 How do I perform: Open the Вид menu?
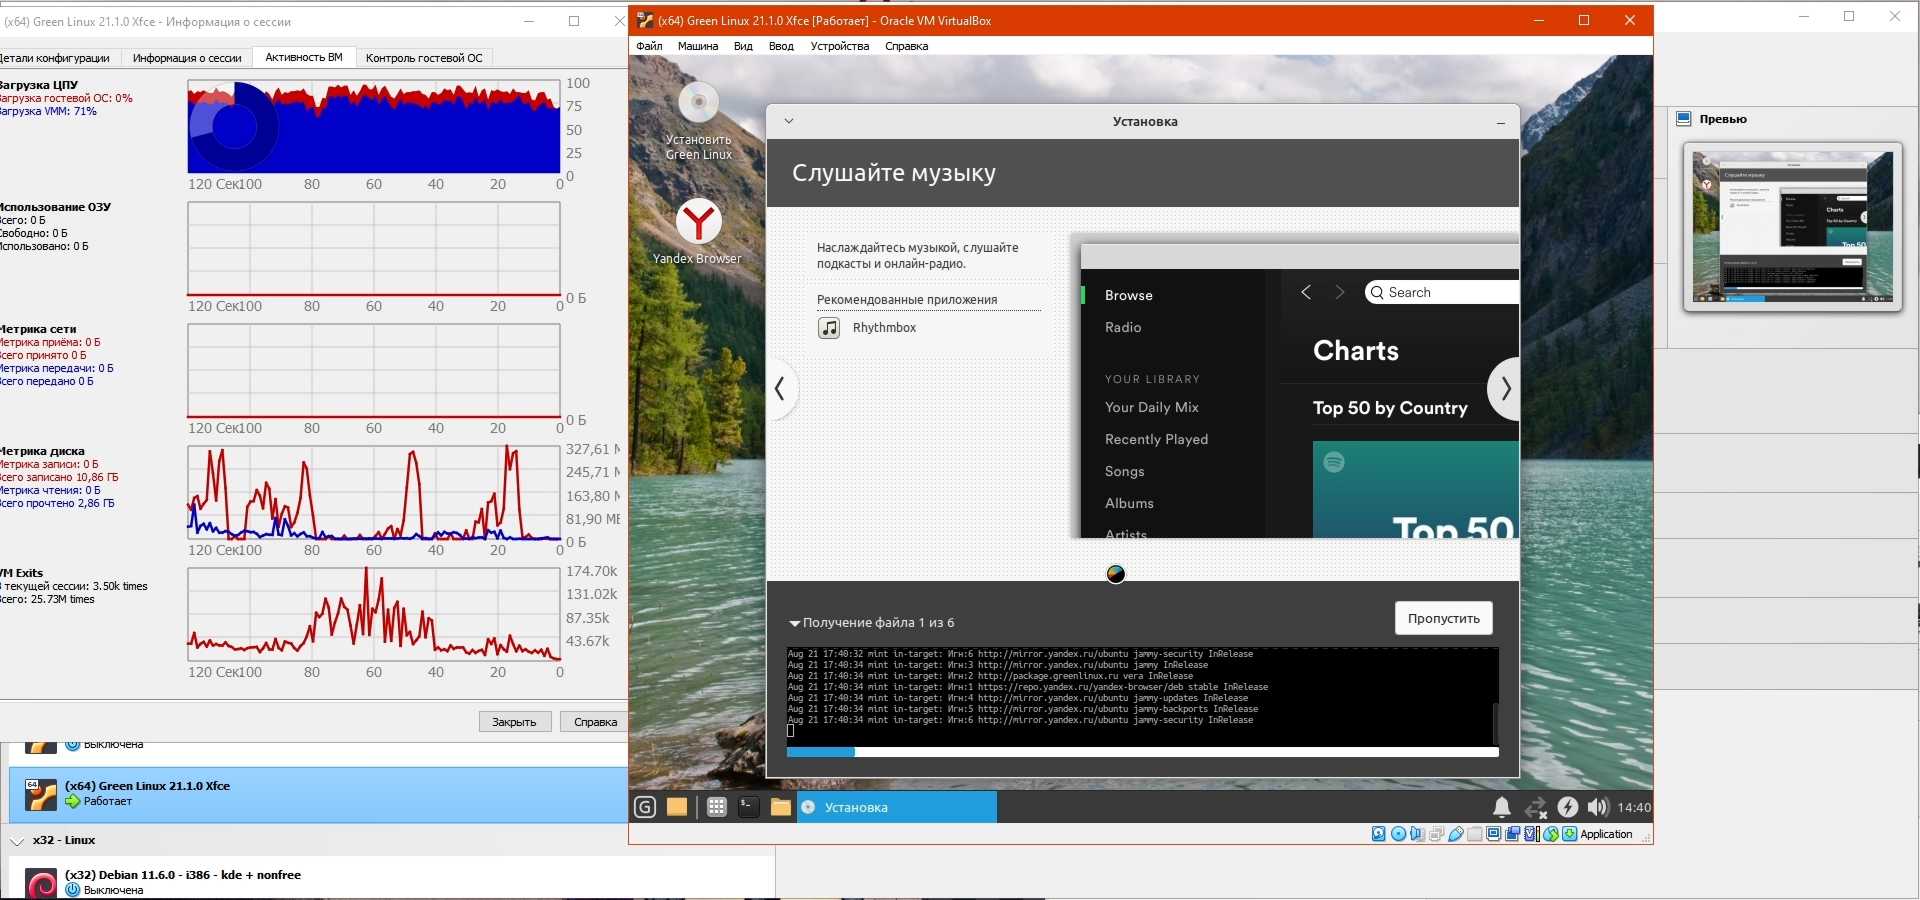[743, 46]
